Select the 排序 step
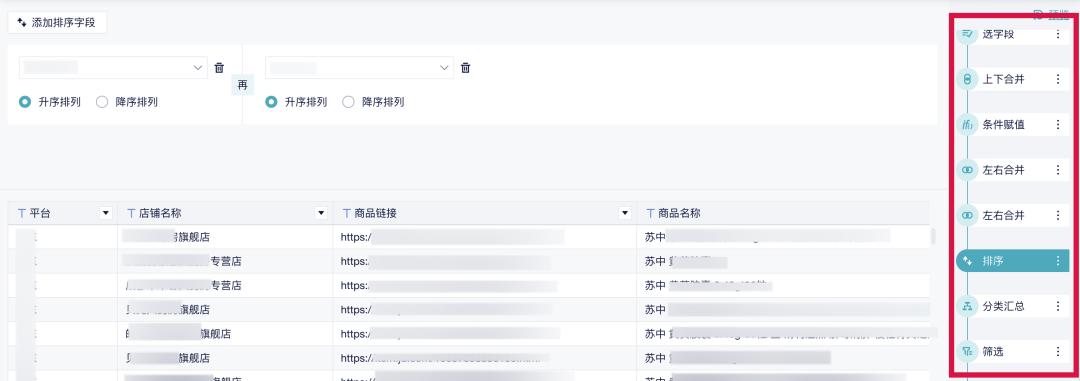Screen dimensions: 1080x381 coord(1011,261)
